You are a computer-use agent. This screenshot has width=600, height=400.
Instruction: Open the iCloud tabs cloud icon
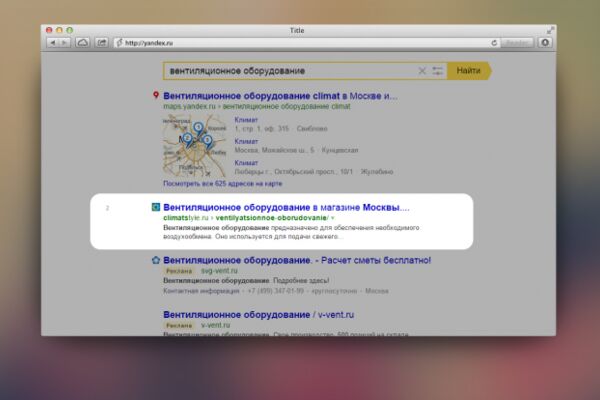tap(82, 43)
